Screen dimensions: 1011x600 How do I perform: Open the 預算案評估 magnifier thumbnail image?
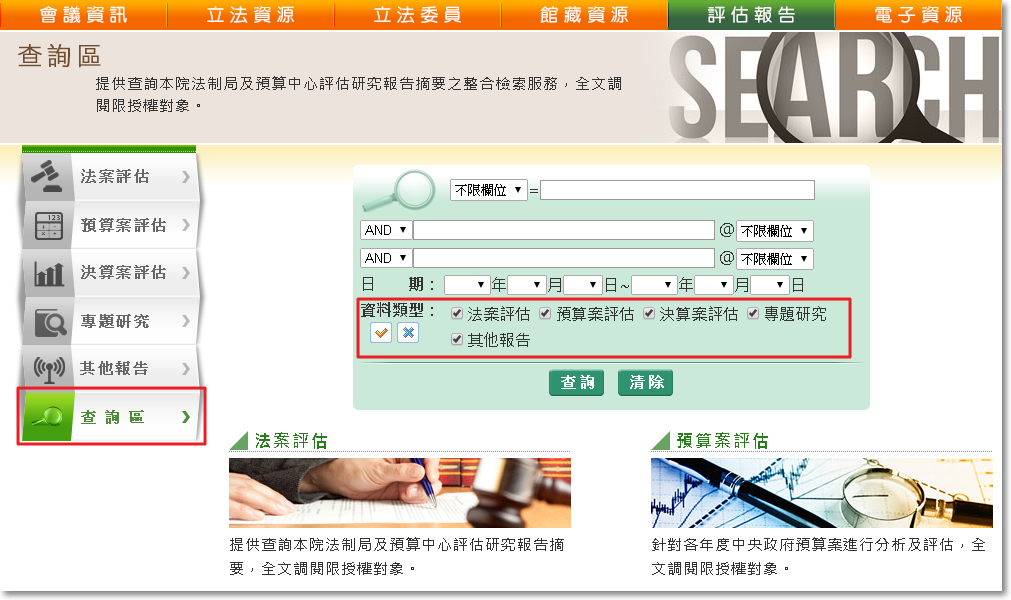[x=821, y=493]
